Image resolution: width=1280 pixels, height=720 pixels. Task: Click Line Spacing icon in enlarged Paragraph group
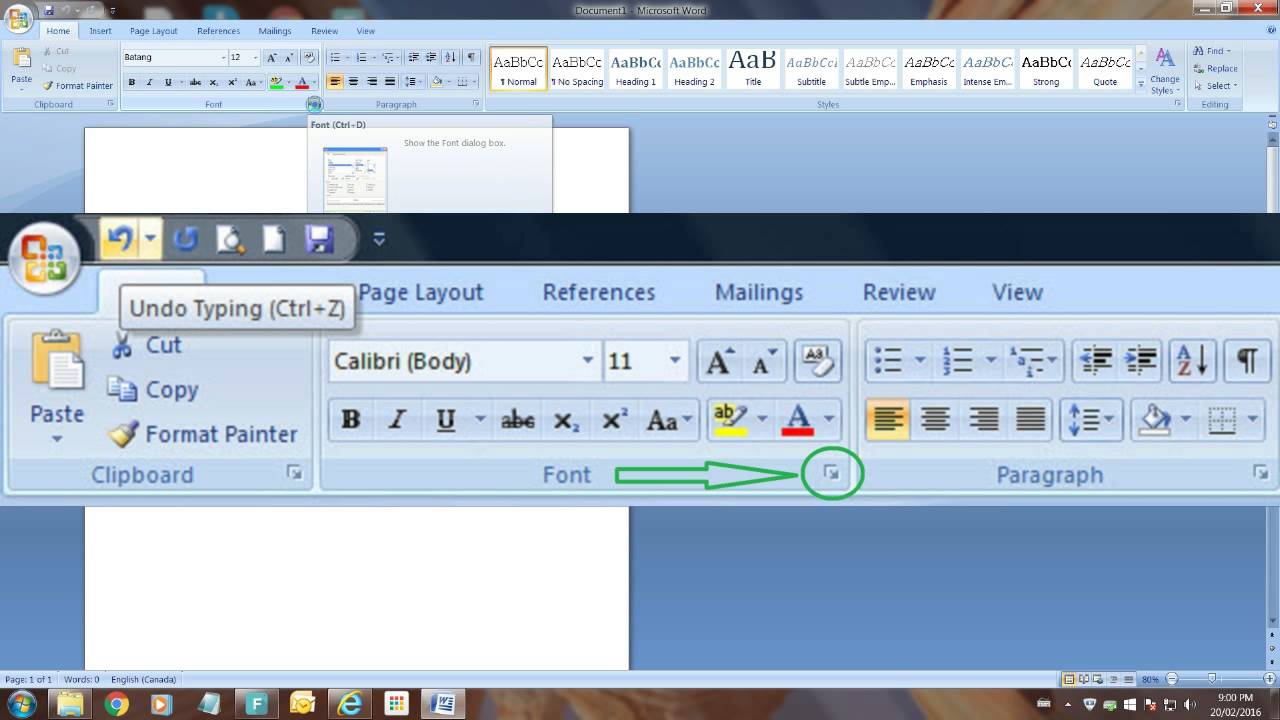[x=1084, y=419]
